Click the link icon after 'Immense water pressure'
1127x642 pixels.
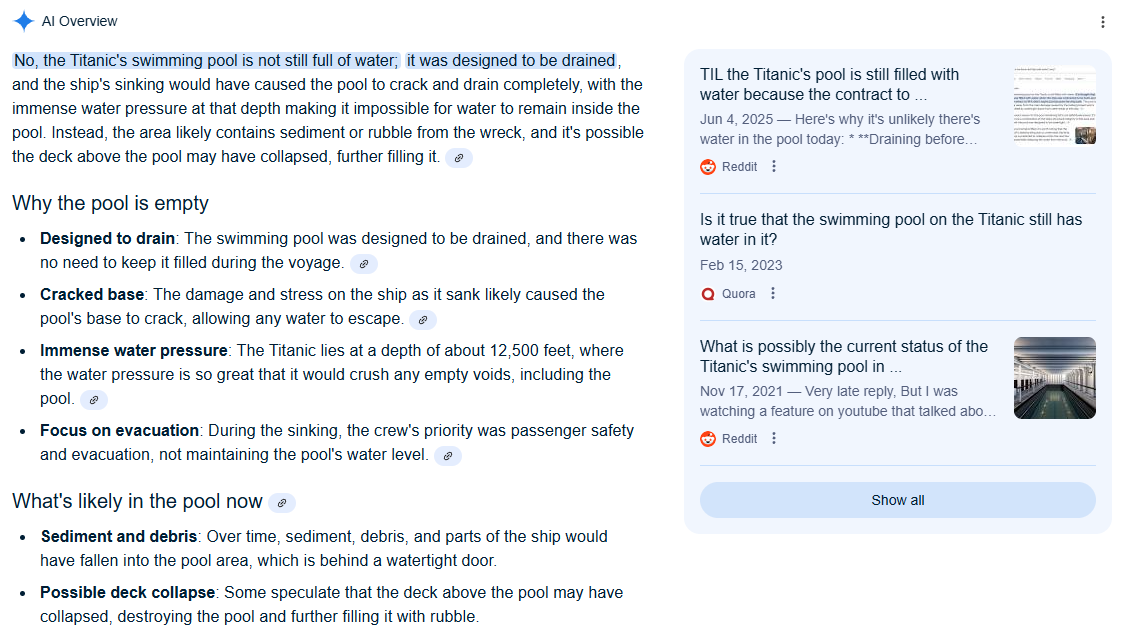coord(94,400)
